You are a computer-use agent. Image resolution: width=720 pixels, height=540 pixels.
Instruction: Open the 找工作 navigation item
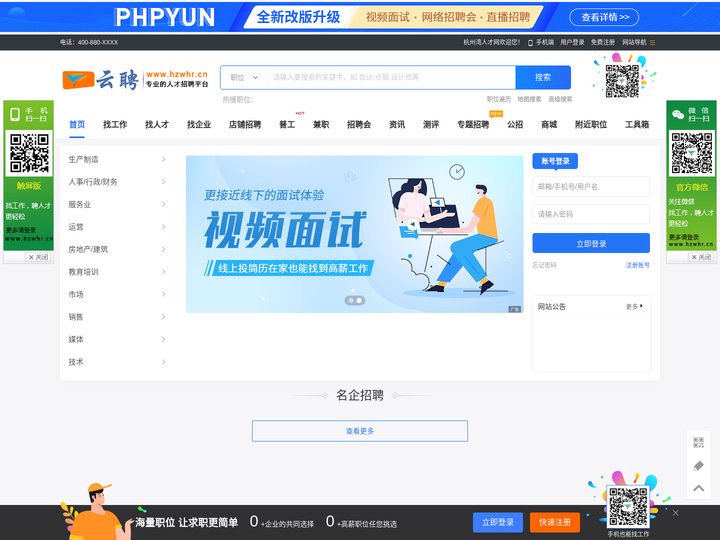(115, 124)
